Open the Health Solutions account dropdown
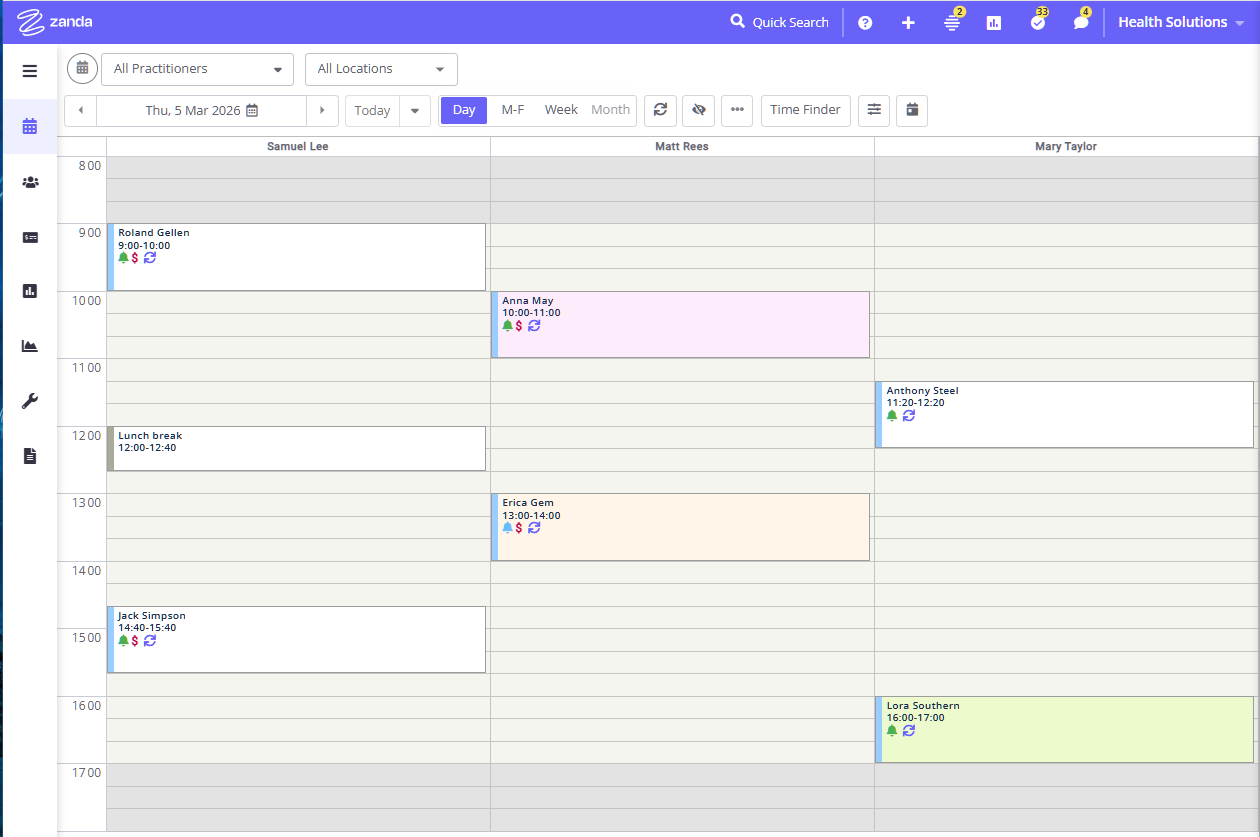1260x837 pixels. [x=1180, y=22]
